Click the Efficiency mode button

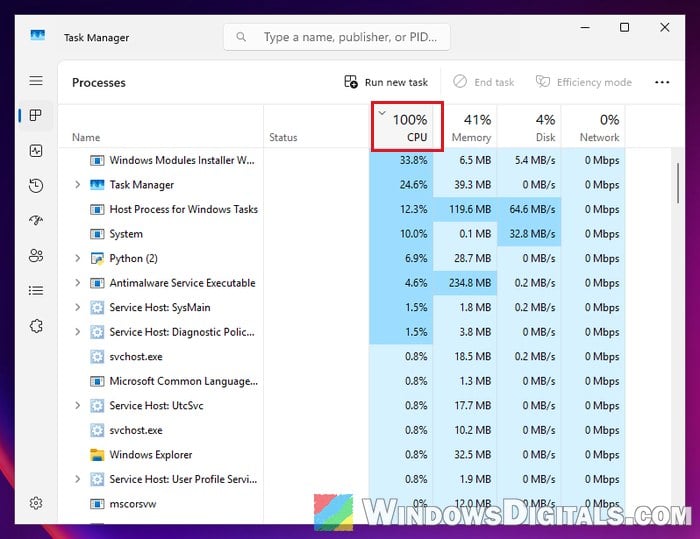(583, 82)
